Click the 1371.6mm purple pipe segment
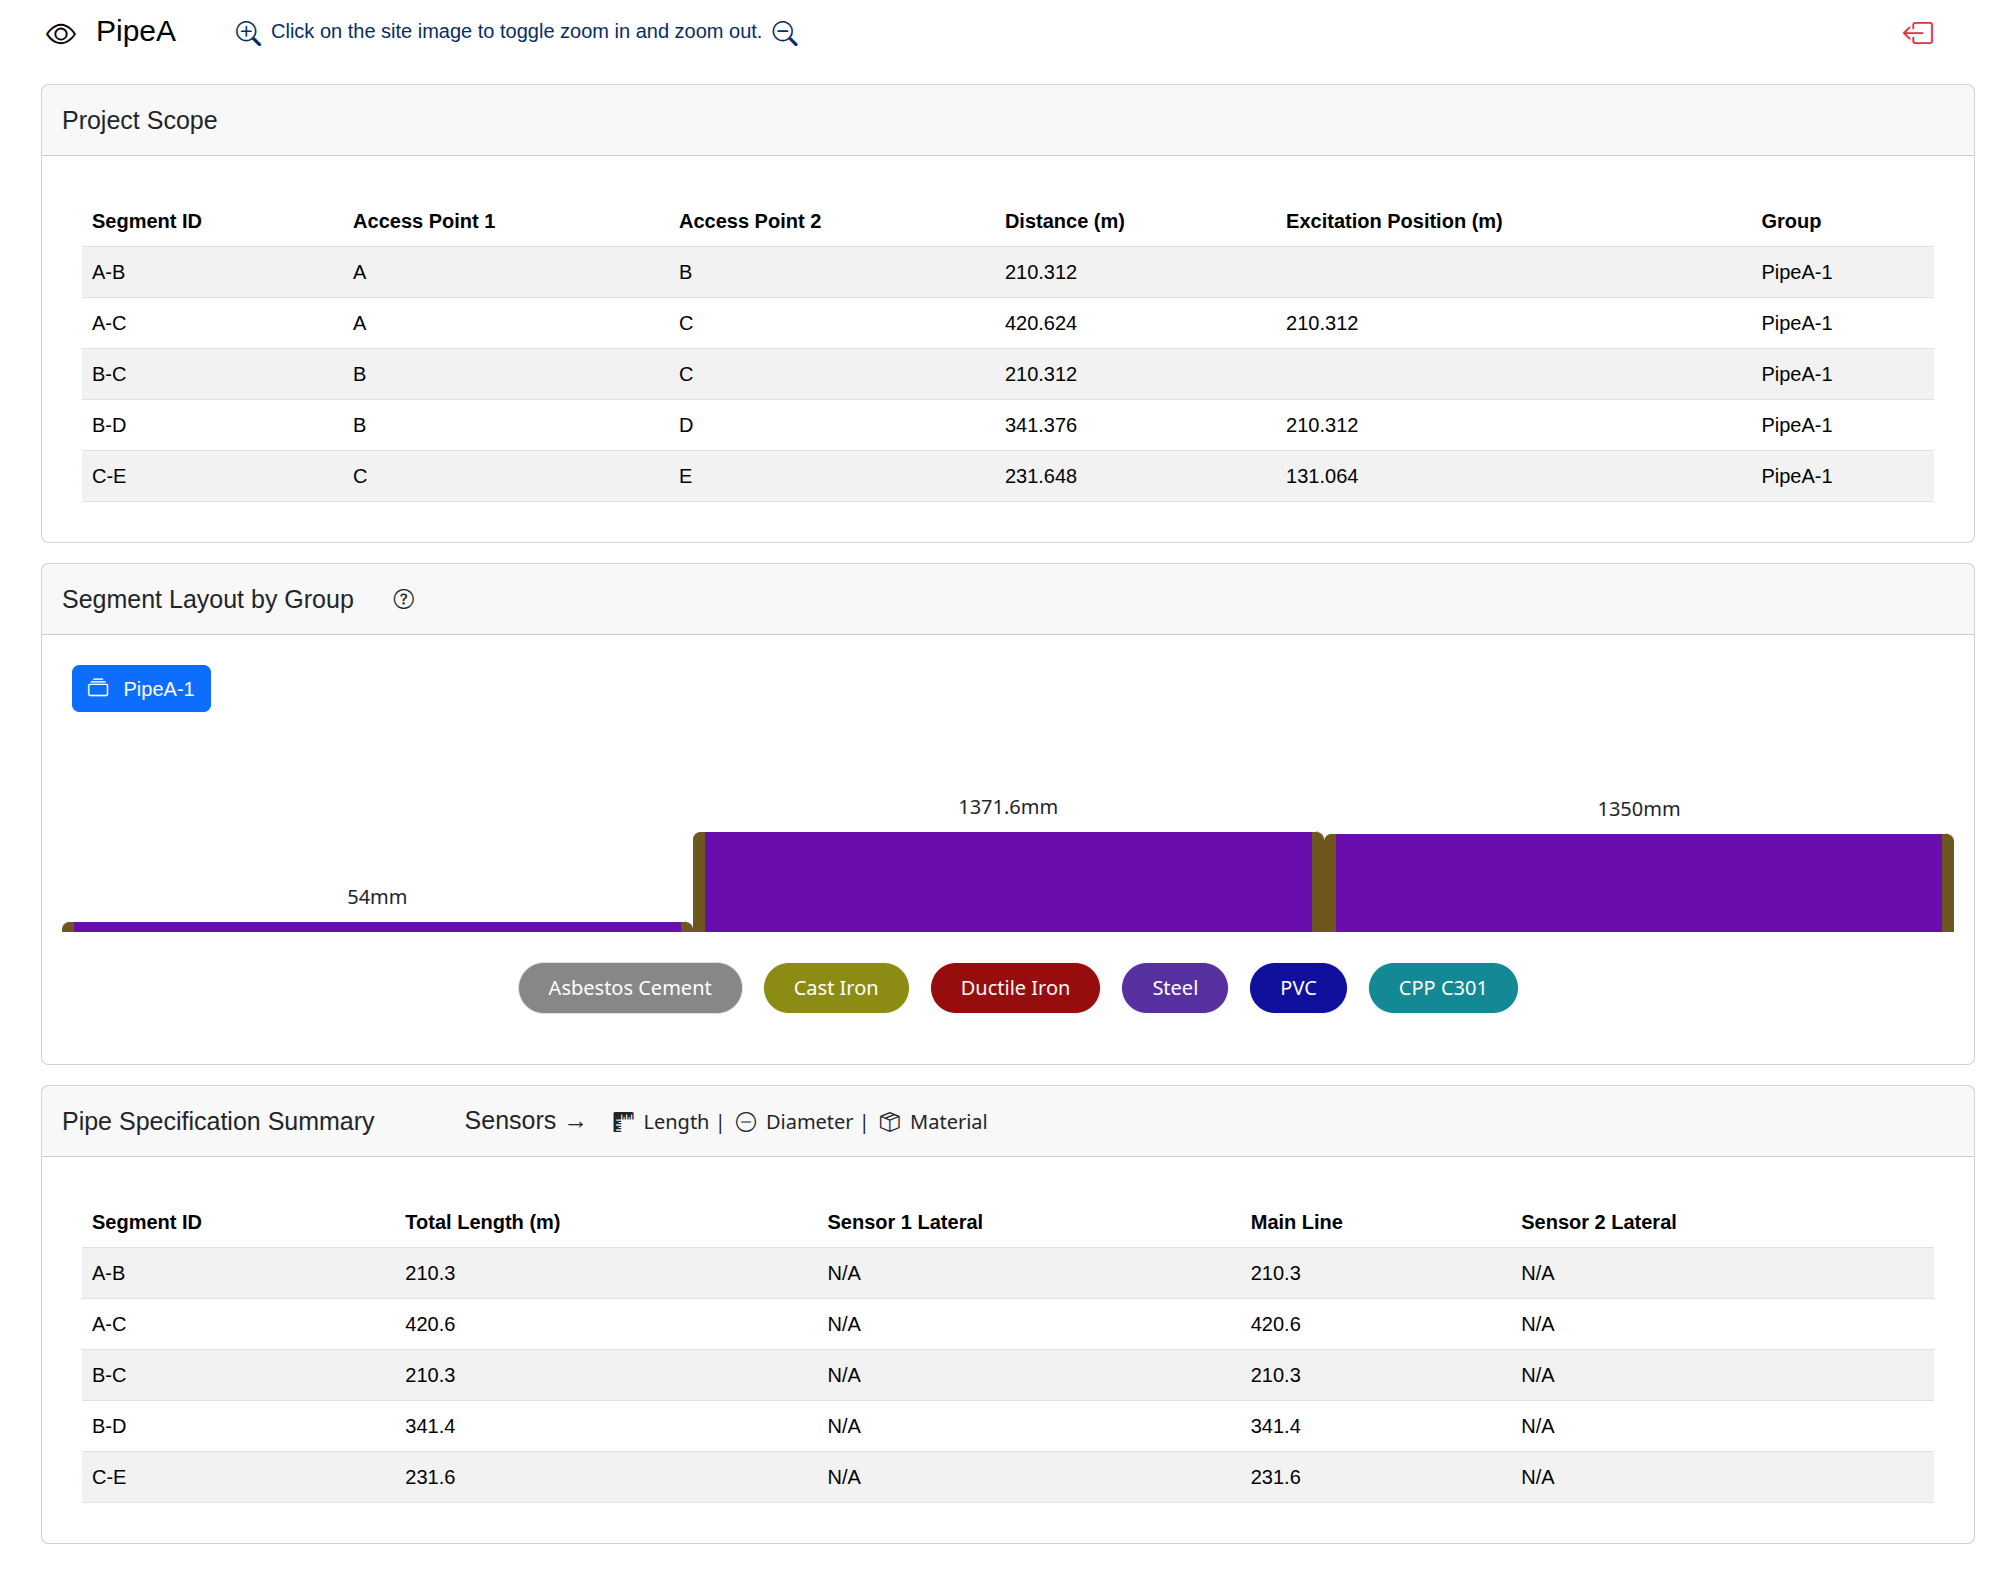The width and height of the screenshot is (2001, 1571). tap(1008, 882)
